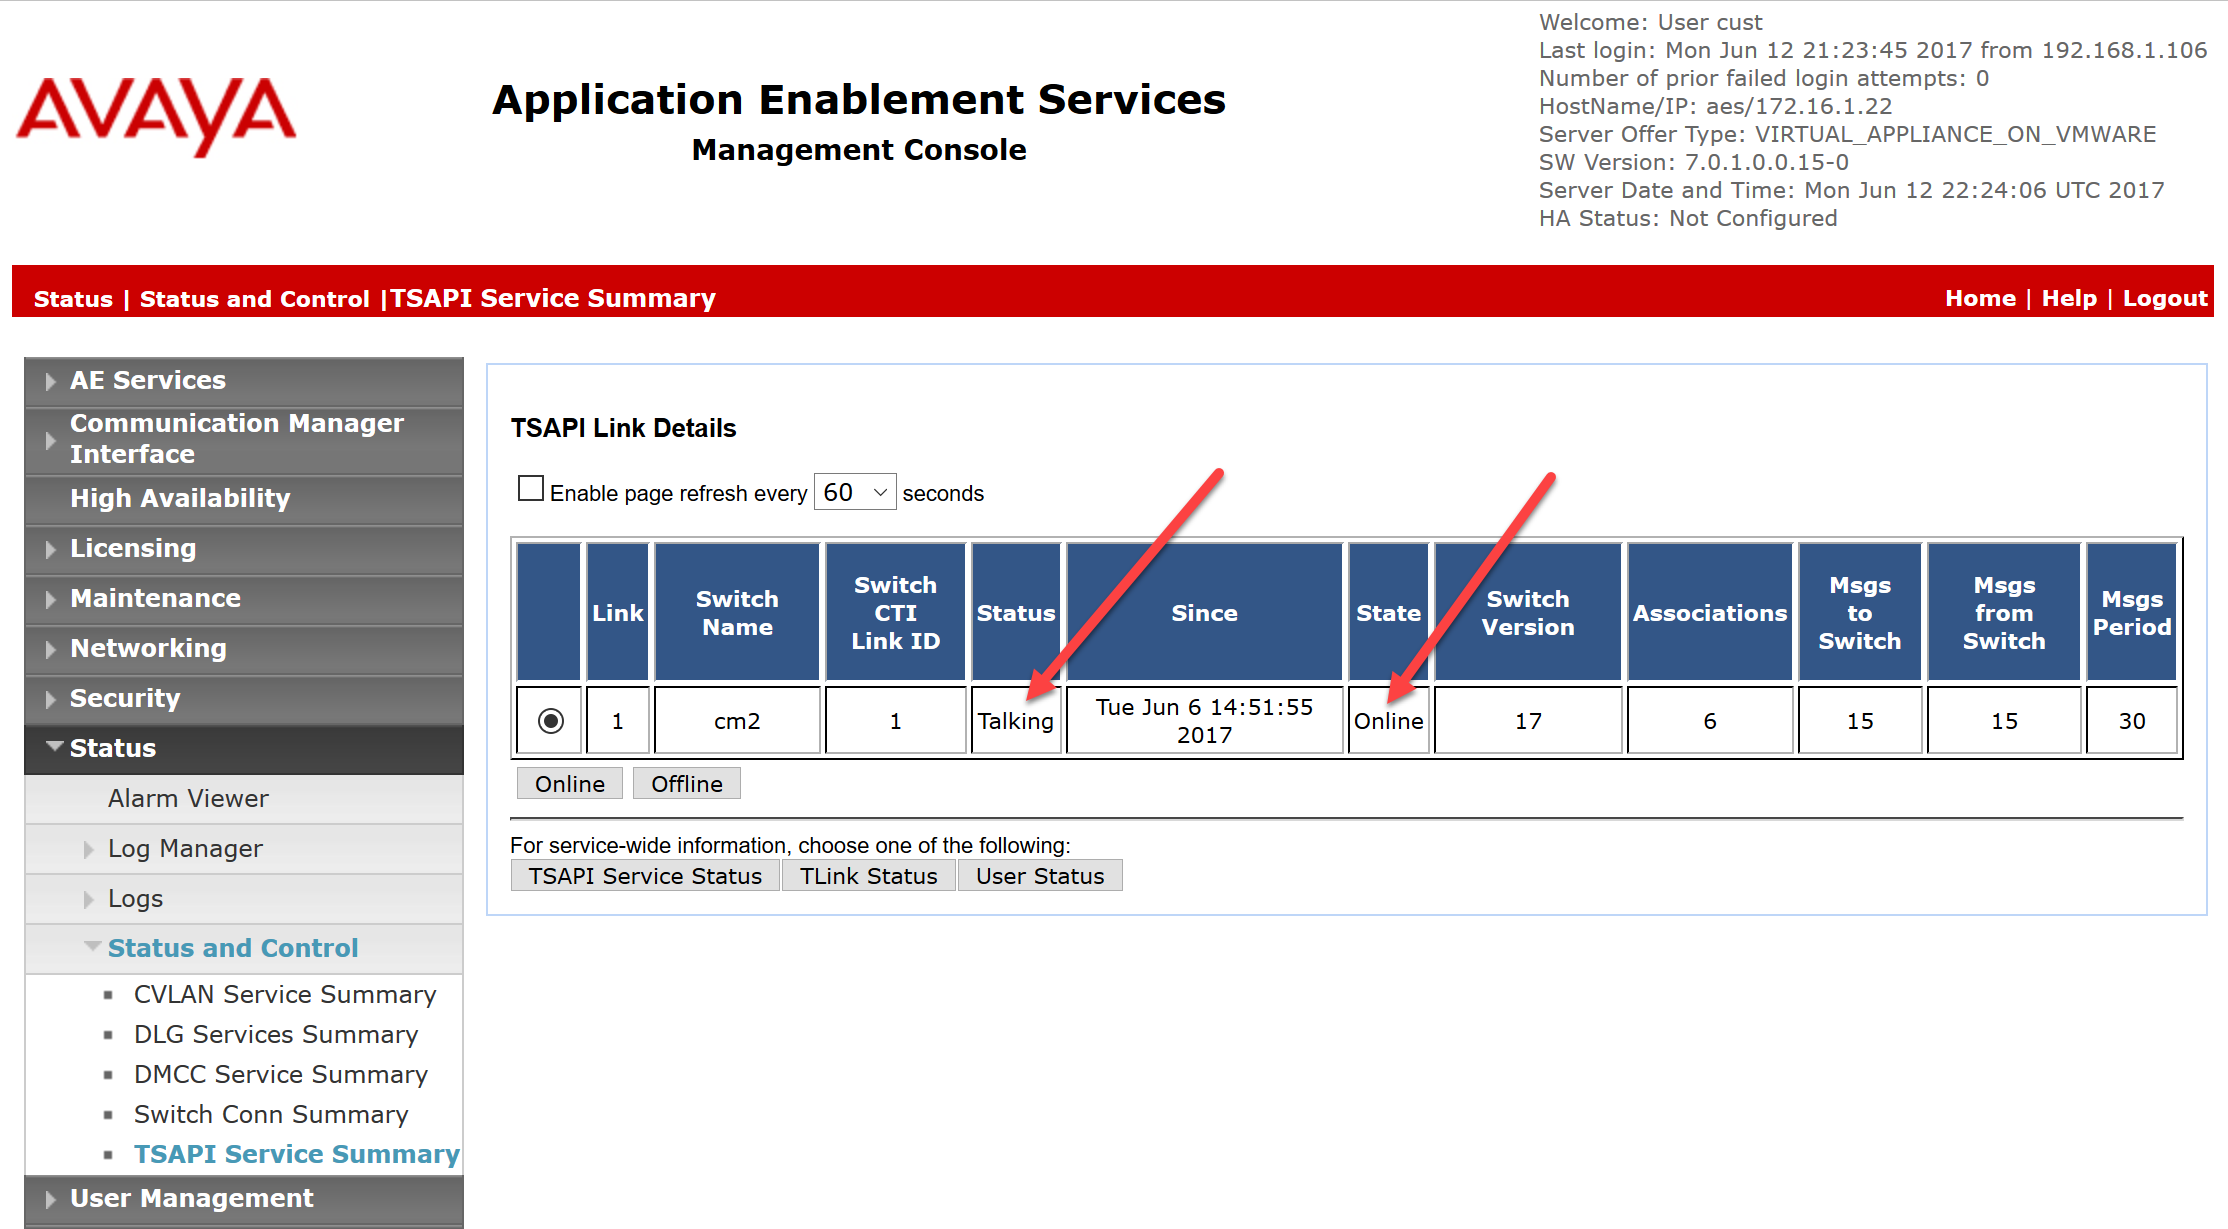Click the Status breadcrumb link
This screenshot has height=1229, width=2228.
point(73,299)
